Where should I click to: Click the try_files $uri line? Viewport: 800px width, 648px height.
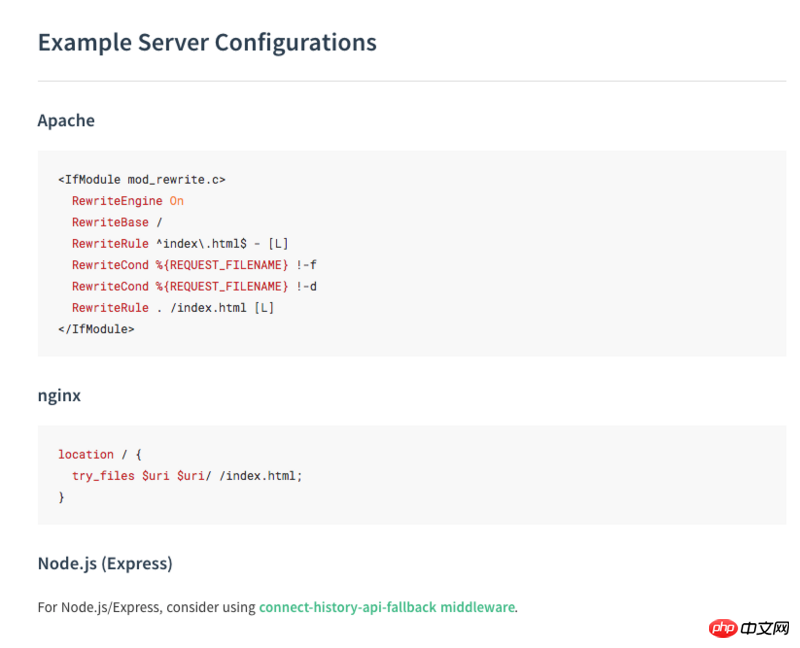pyautogui.click(x=186, y=476)
